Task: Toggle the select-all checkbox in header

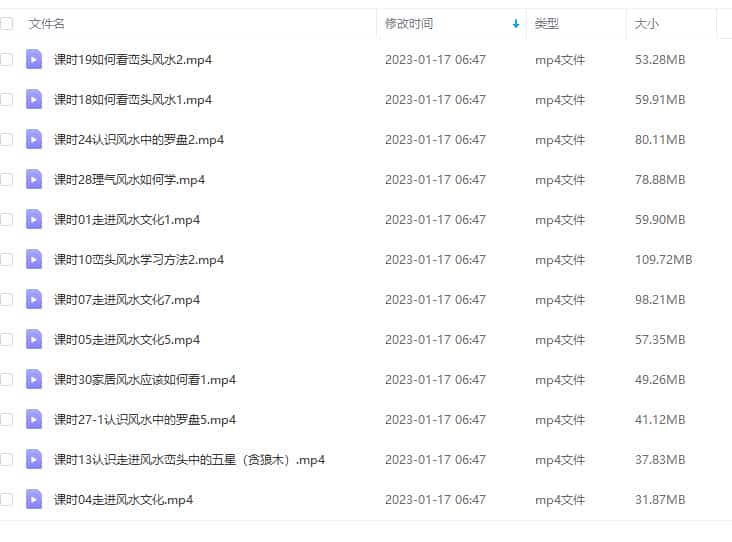Action: pos(6,23)
